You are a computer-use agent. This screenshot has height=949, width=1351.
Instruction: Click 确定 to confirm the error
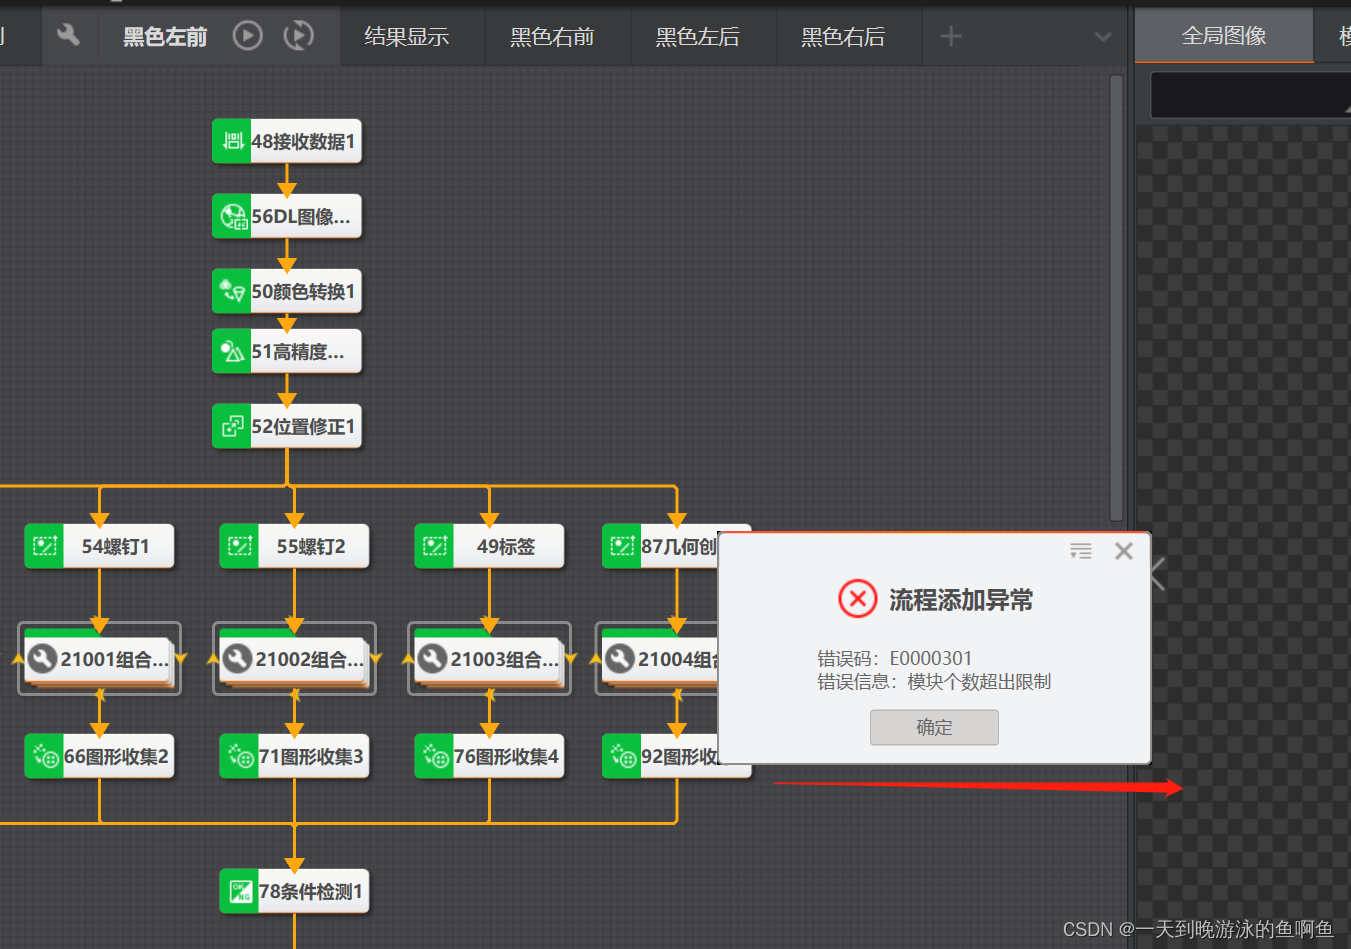(934, 727)
